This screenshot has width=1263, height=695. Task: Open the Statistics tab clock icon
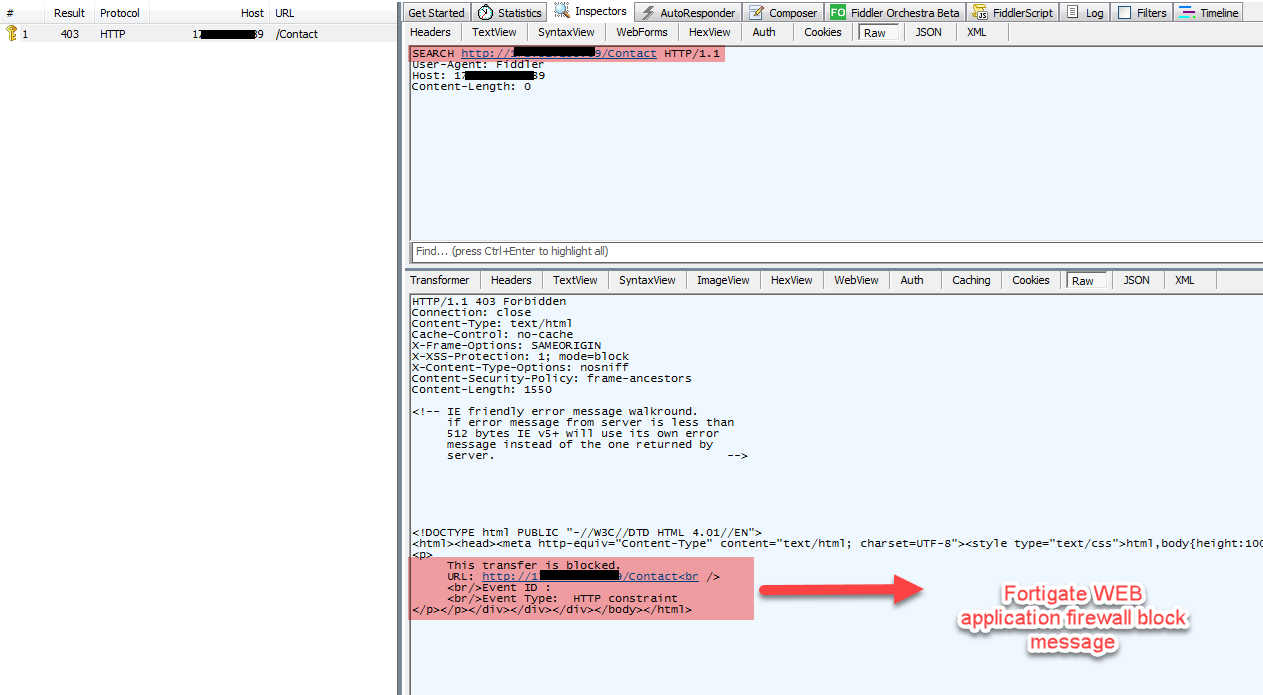tap(485, 13)
